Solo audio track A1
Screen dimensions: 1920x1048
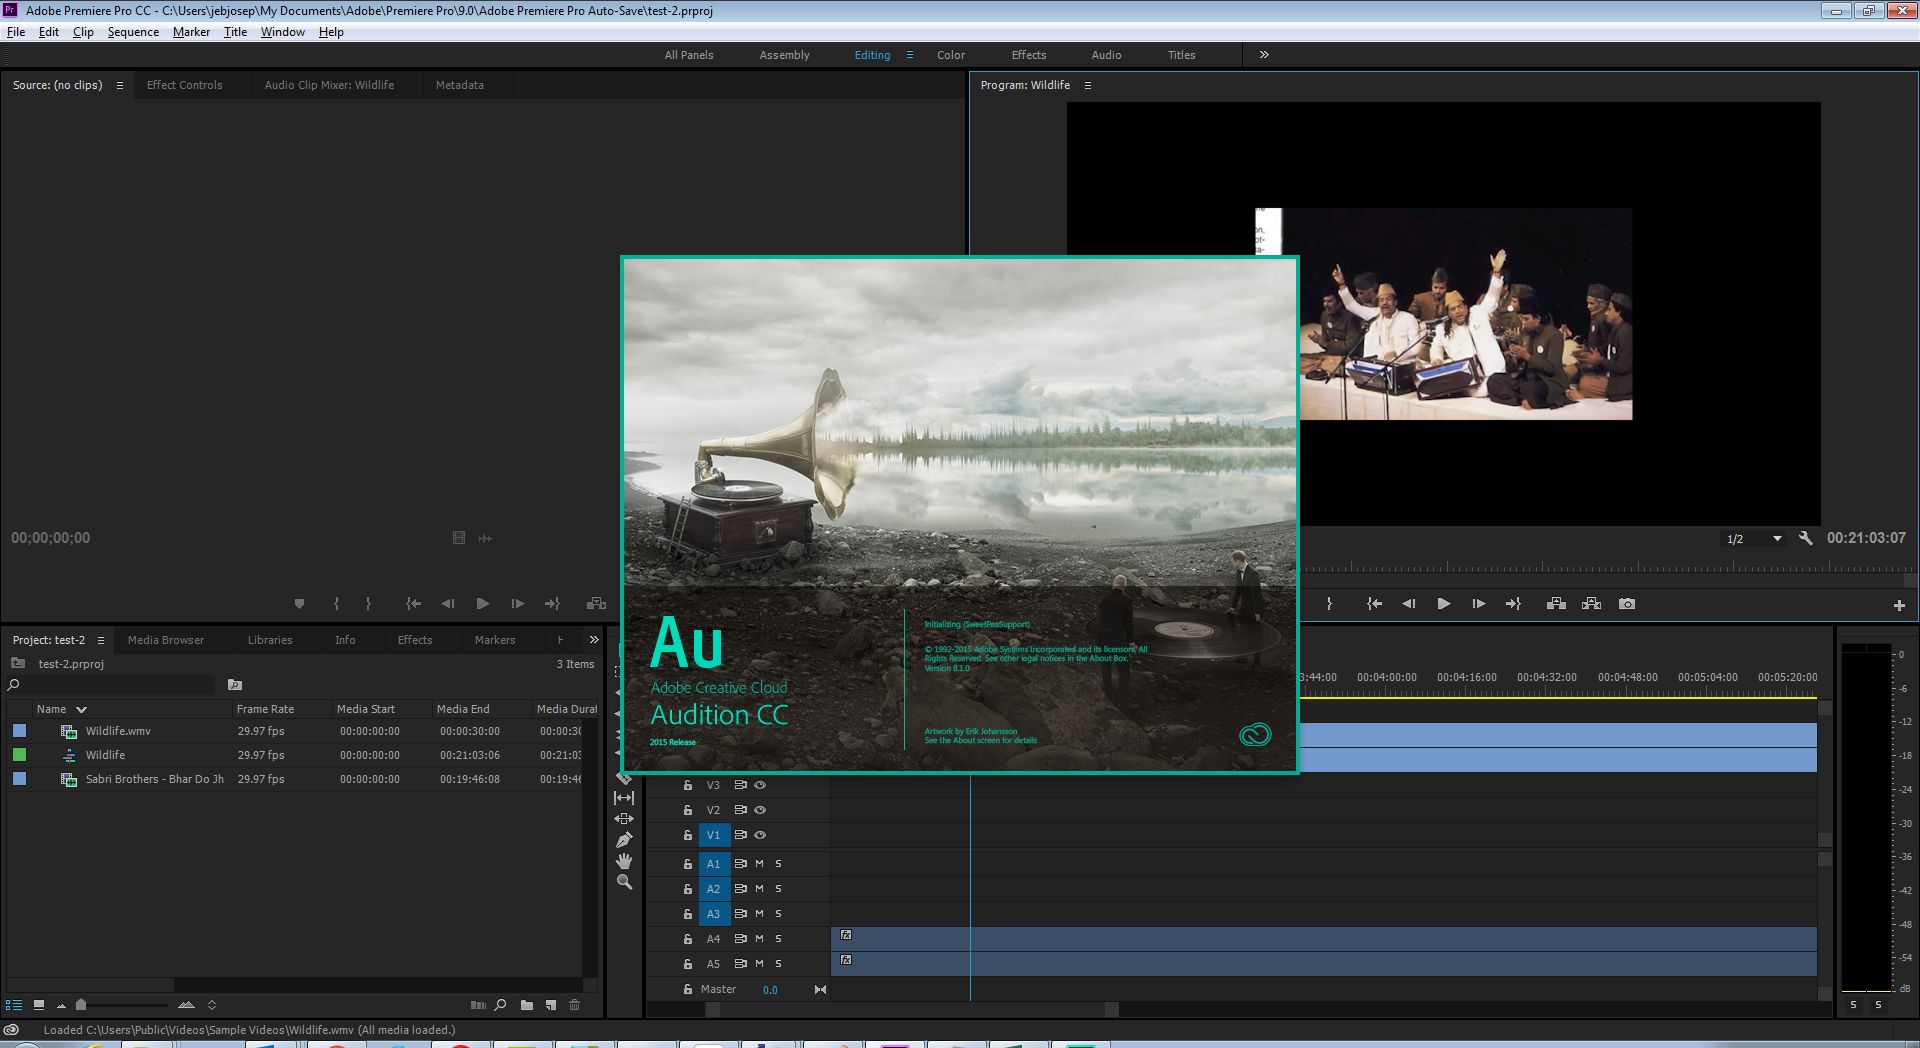(x=777, y=863)
